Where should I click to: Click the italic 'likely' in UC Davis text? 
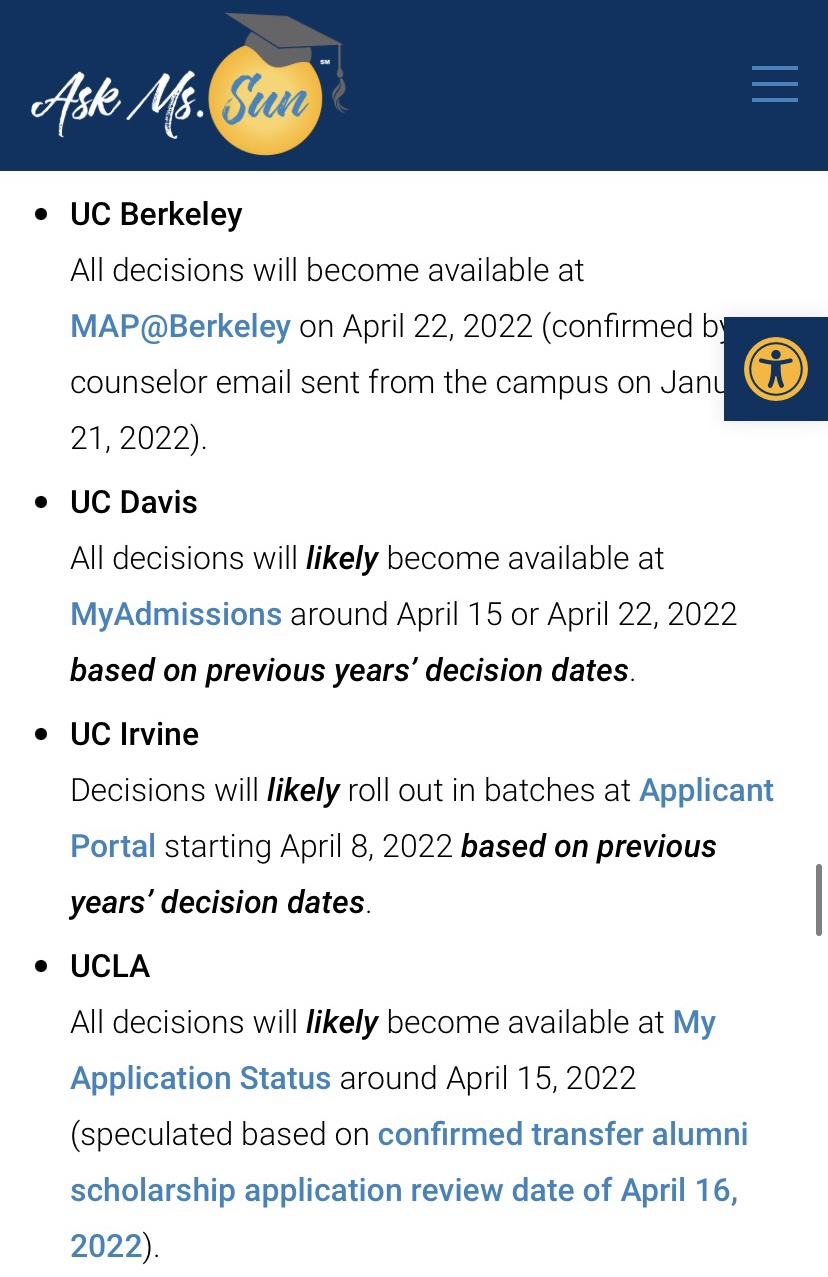[x=342, y=558]
